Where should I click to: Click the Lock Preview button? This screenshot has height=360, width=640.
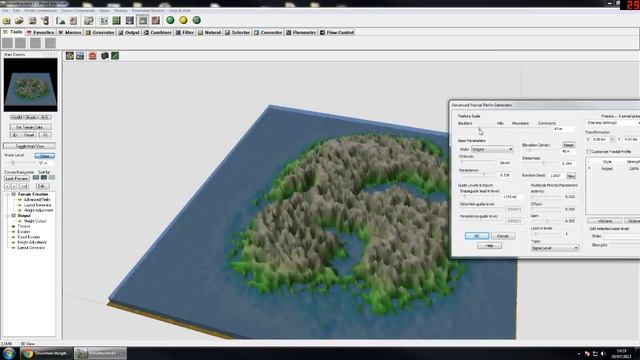[17, 178]
